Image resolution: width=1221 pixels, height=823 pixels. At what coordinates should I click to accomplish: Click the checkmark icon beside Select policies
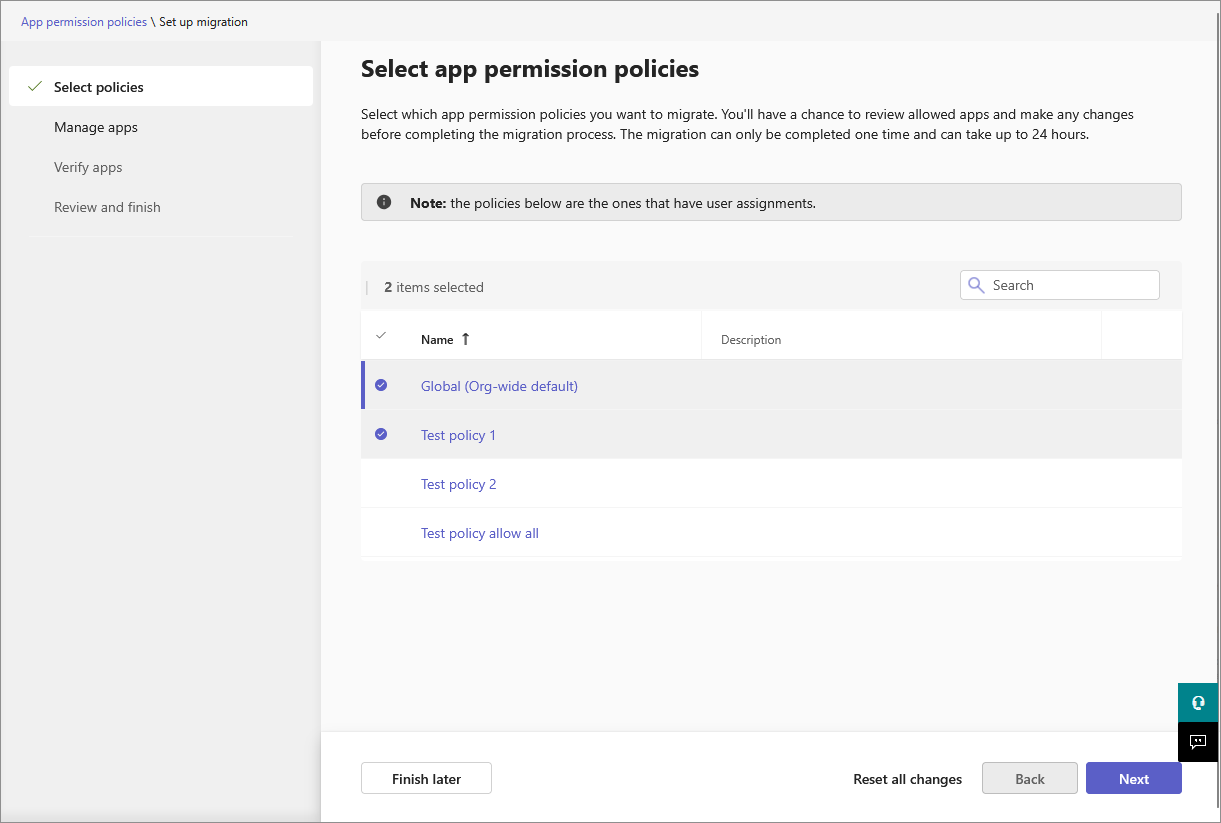coord(35,87)
